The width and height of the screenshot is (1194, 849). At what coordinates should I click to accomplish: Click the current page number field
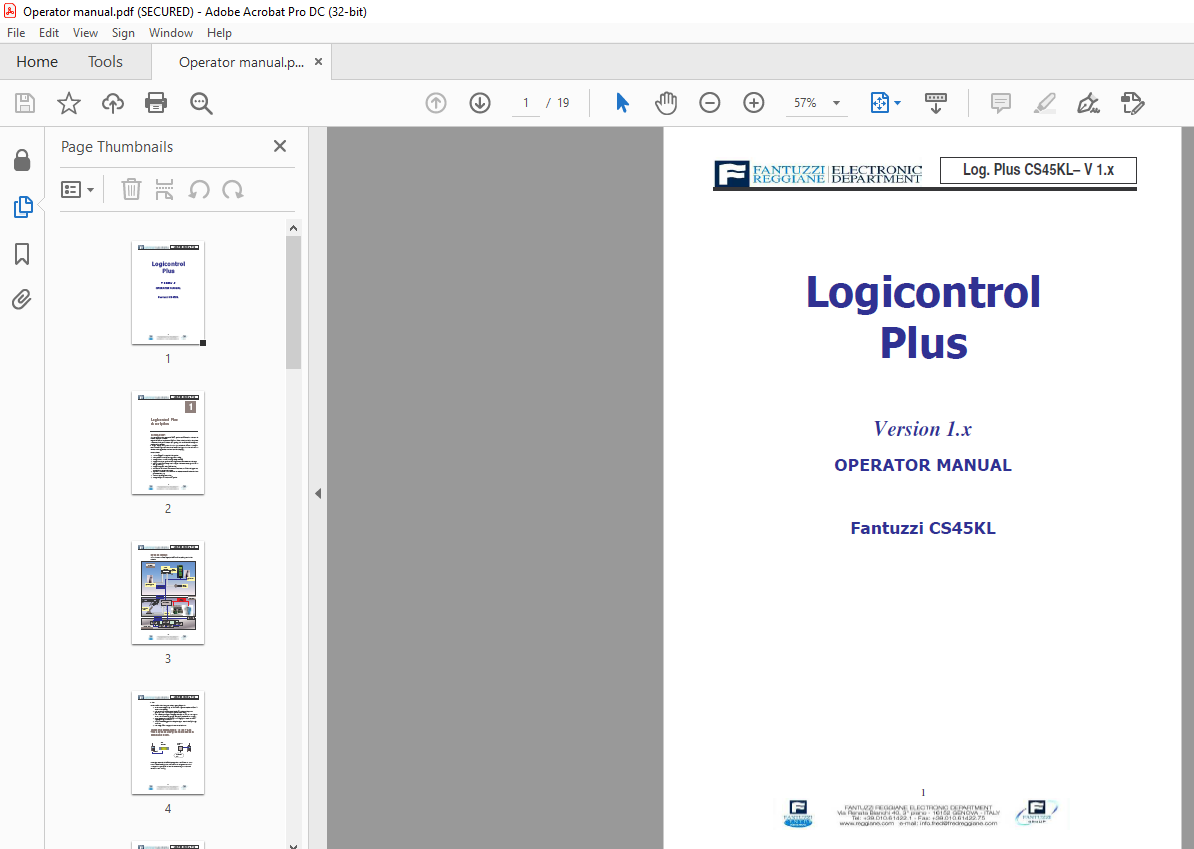pos(525,103)
